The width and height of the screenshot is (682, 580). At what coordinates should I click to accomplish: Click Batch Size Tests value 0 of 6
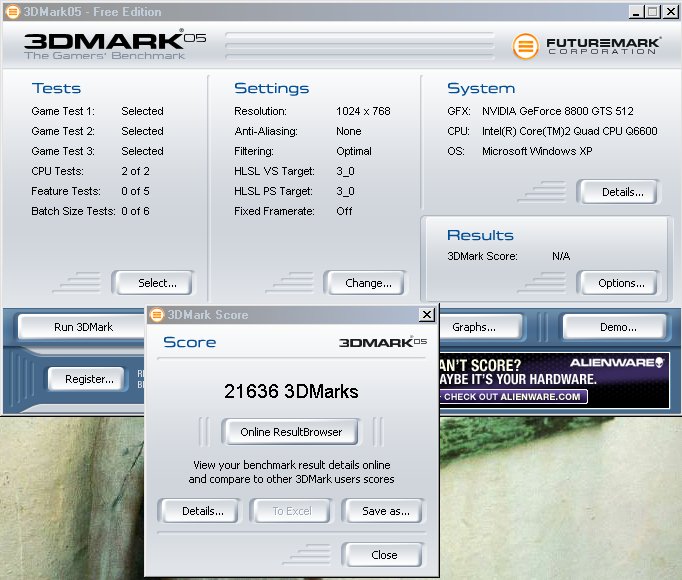135,211
